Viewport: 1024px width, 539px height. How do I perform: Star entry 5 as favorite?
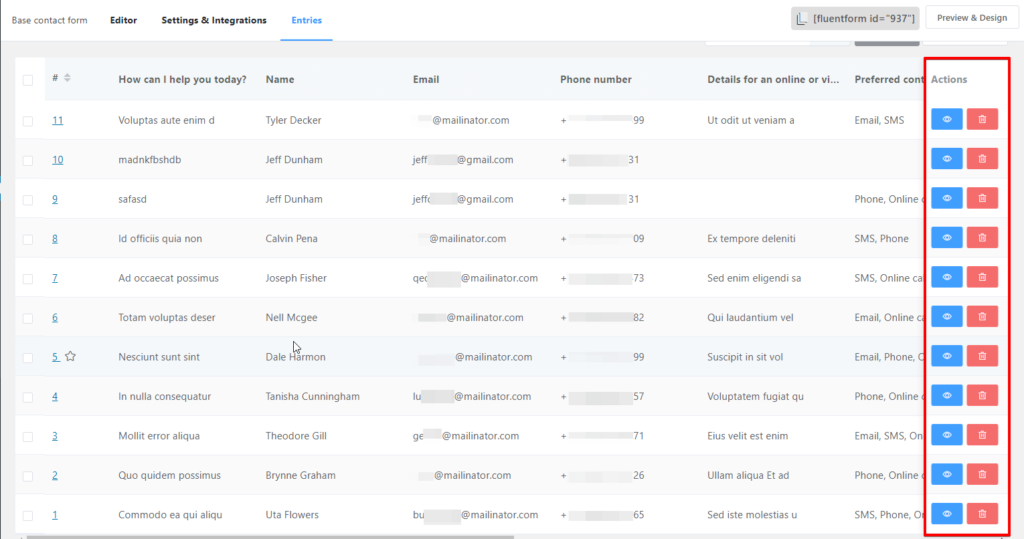(71, 356)
